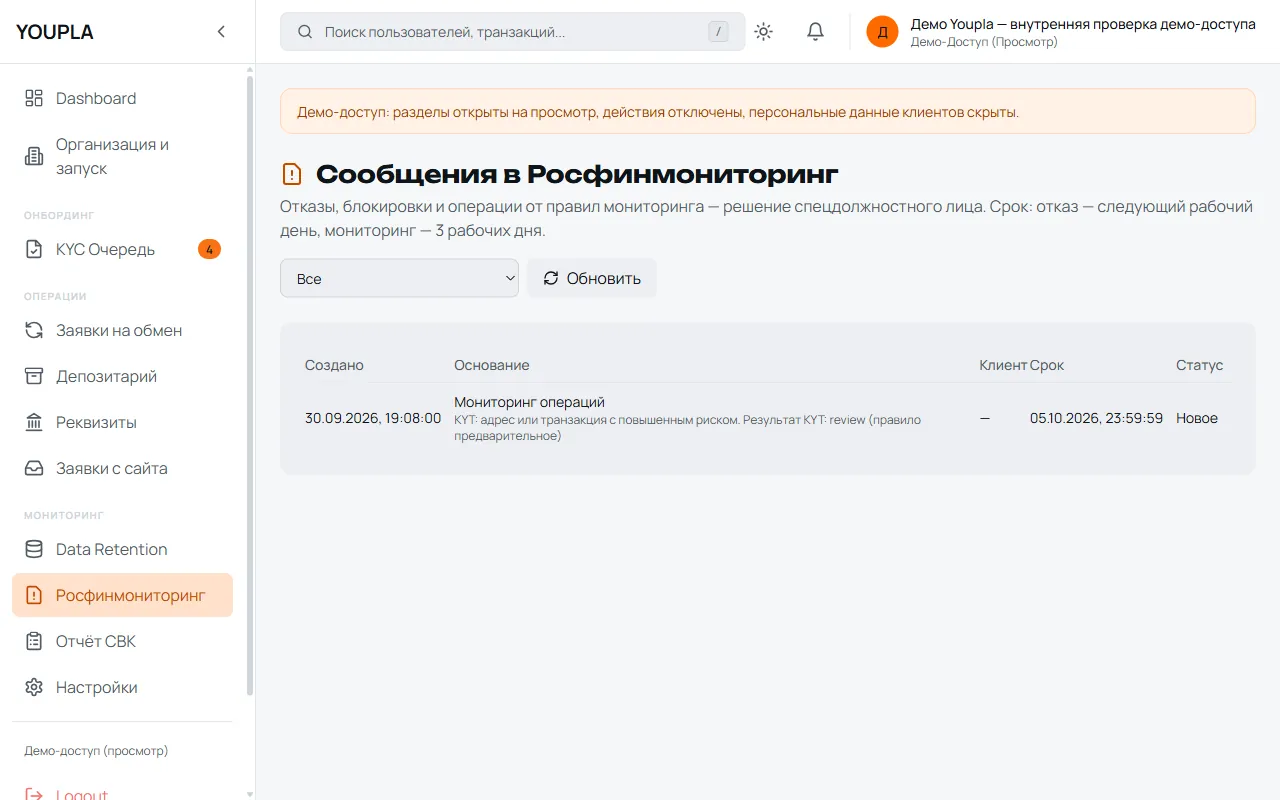Click the Dashboard grid icon

34,98
